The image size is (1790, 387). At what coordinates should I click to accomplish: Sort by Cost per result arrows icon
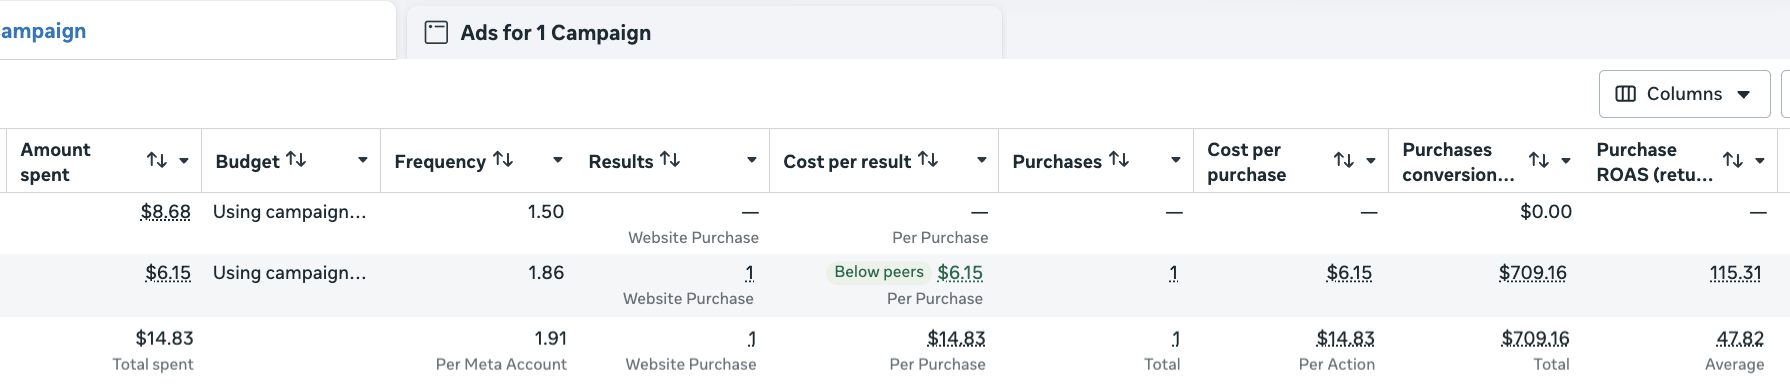tap(928, 159)
